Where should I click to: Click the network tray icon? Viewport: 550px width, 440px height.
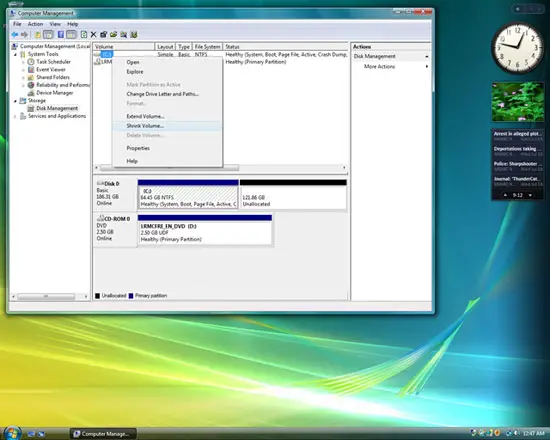(508, 433)
